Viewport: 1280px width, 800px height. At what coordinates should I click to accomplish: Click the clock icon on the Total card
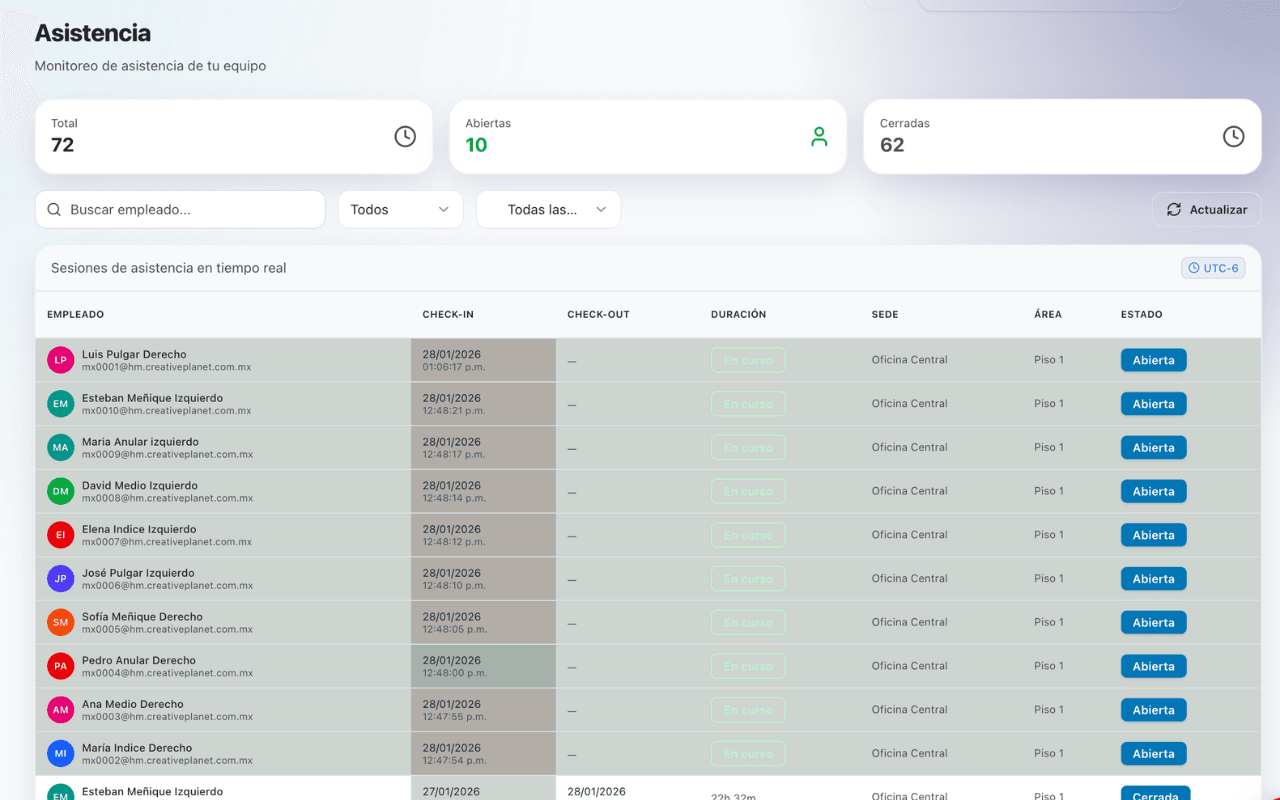tap(404, 136)
